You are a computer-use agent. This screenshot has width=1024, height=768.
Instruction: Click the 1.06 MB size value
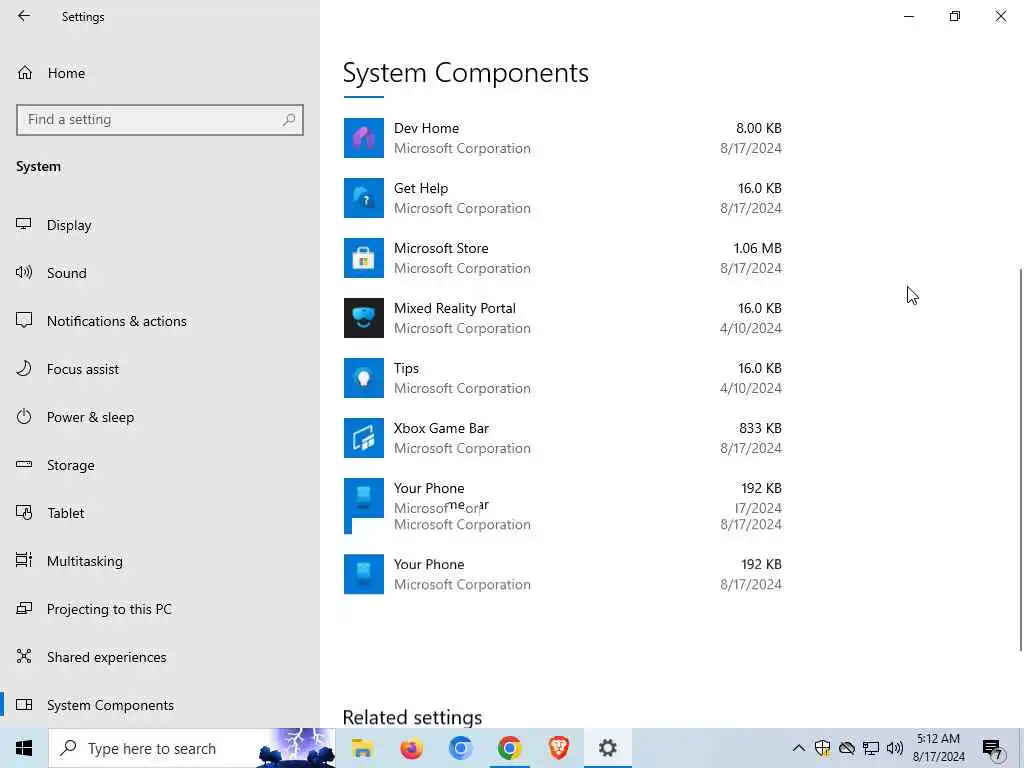click(x=758, y=248)
